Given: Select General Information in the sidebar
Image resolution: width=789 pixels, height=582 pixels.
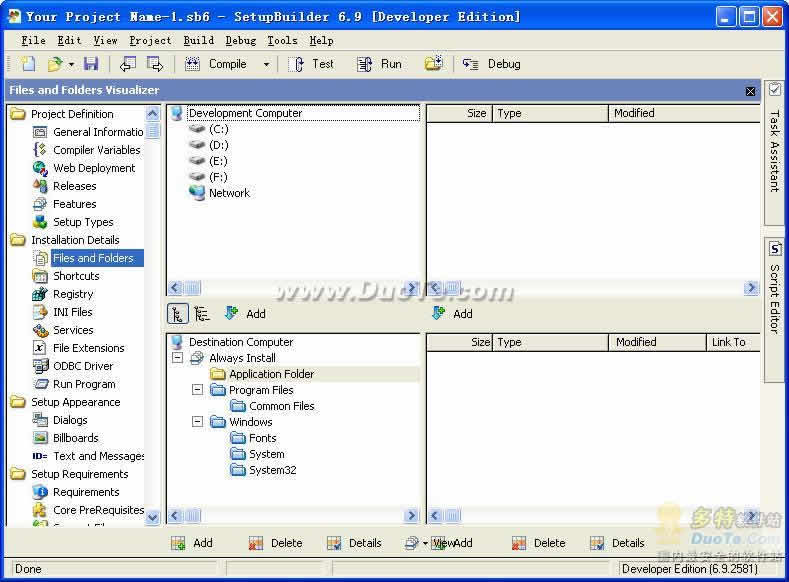Looking at the screenshot, I should coord(98,132).
